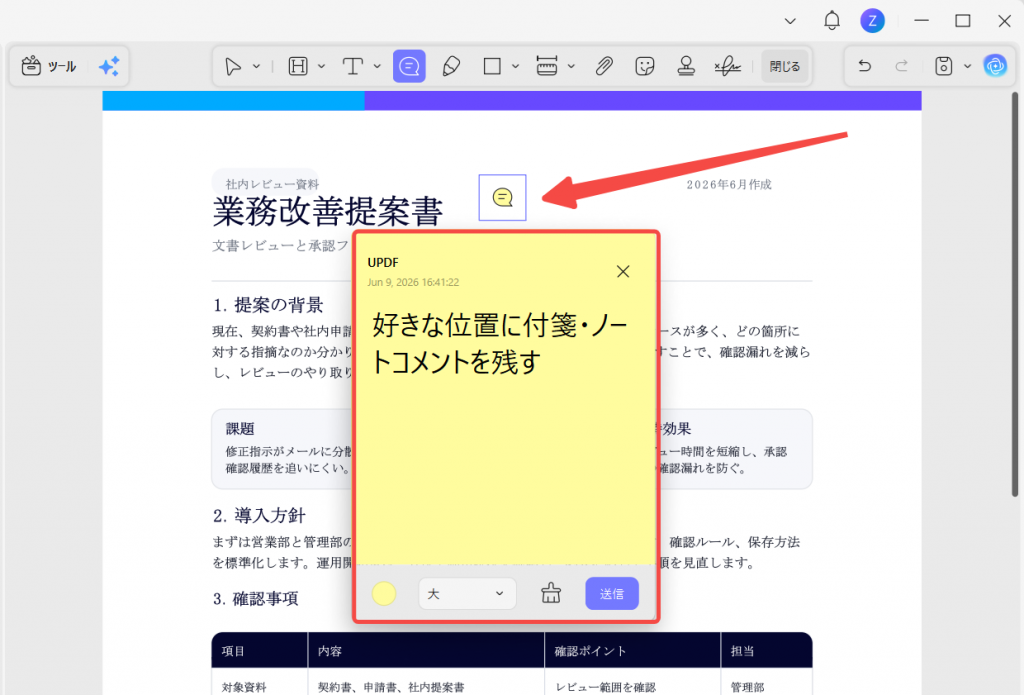Screen dimensions: 1024x695
Task: Click the 3. 確認事項 heading
Action: click(256, 599)
